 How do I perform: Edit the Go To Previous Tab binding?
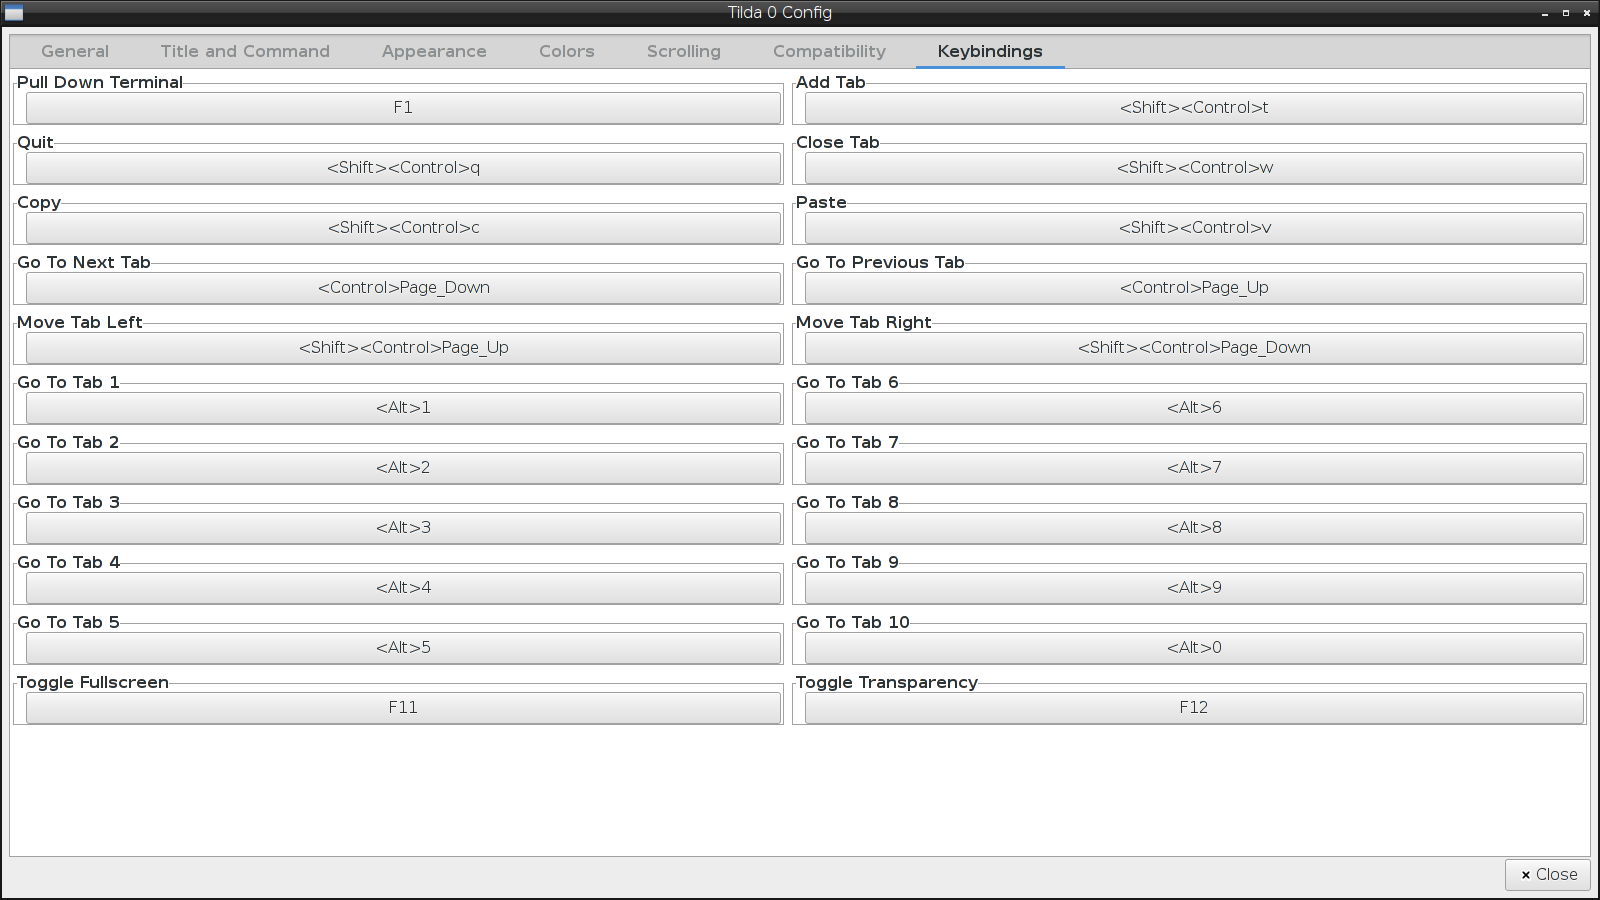pos(1194,288)
